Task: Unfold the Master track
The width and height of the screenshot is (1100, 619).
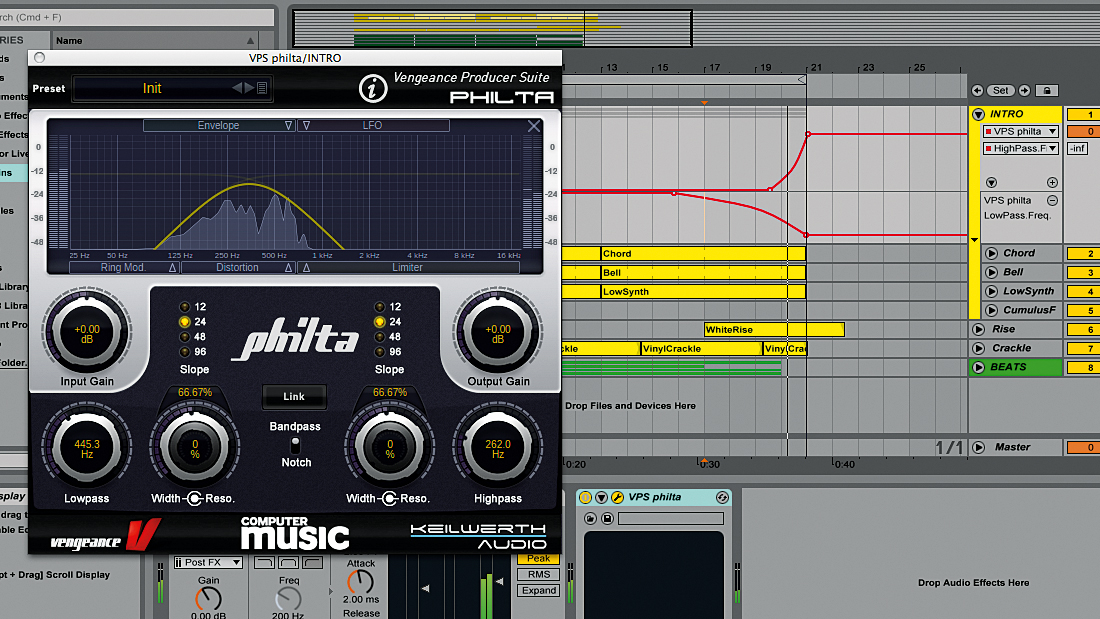Action: (978, 447)
